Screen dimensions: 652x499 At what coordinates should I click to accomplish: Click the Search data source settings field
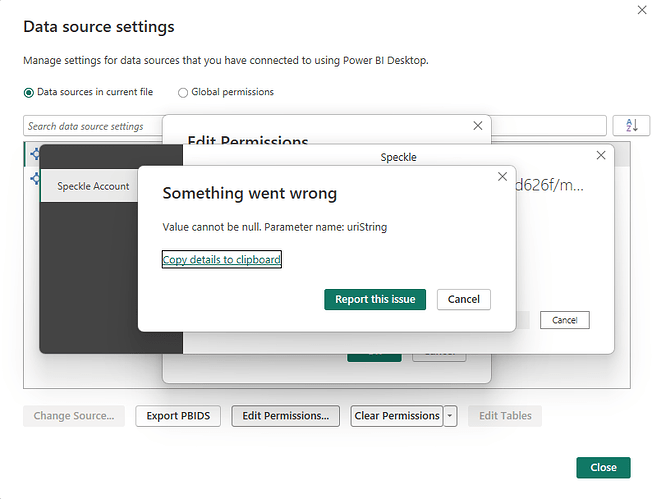coord(92,126)
